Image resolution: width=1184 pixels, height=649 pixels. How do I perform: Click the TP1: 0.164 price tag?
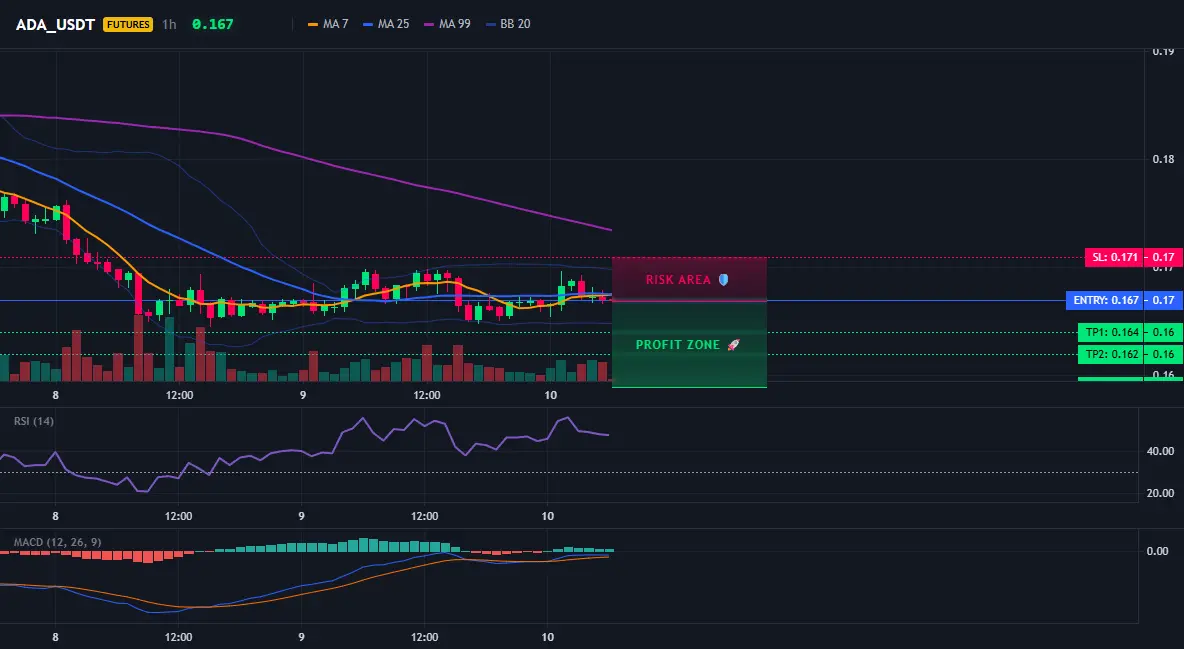[1112, 332]
